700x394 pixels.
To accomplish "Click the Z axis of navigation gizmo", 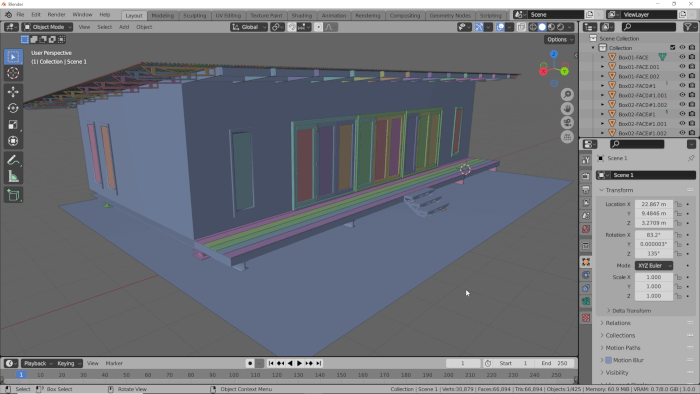I will point(554,54).
